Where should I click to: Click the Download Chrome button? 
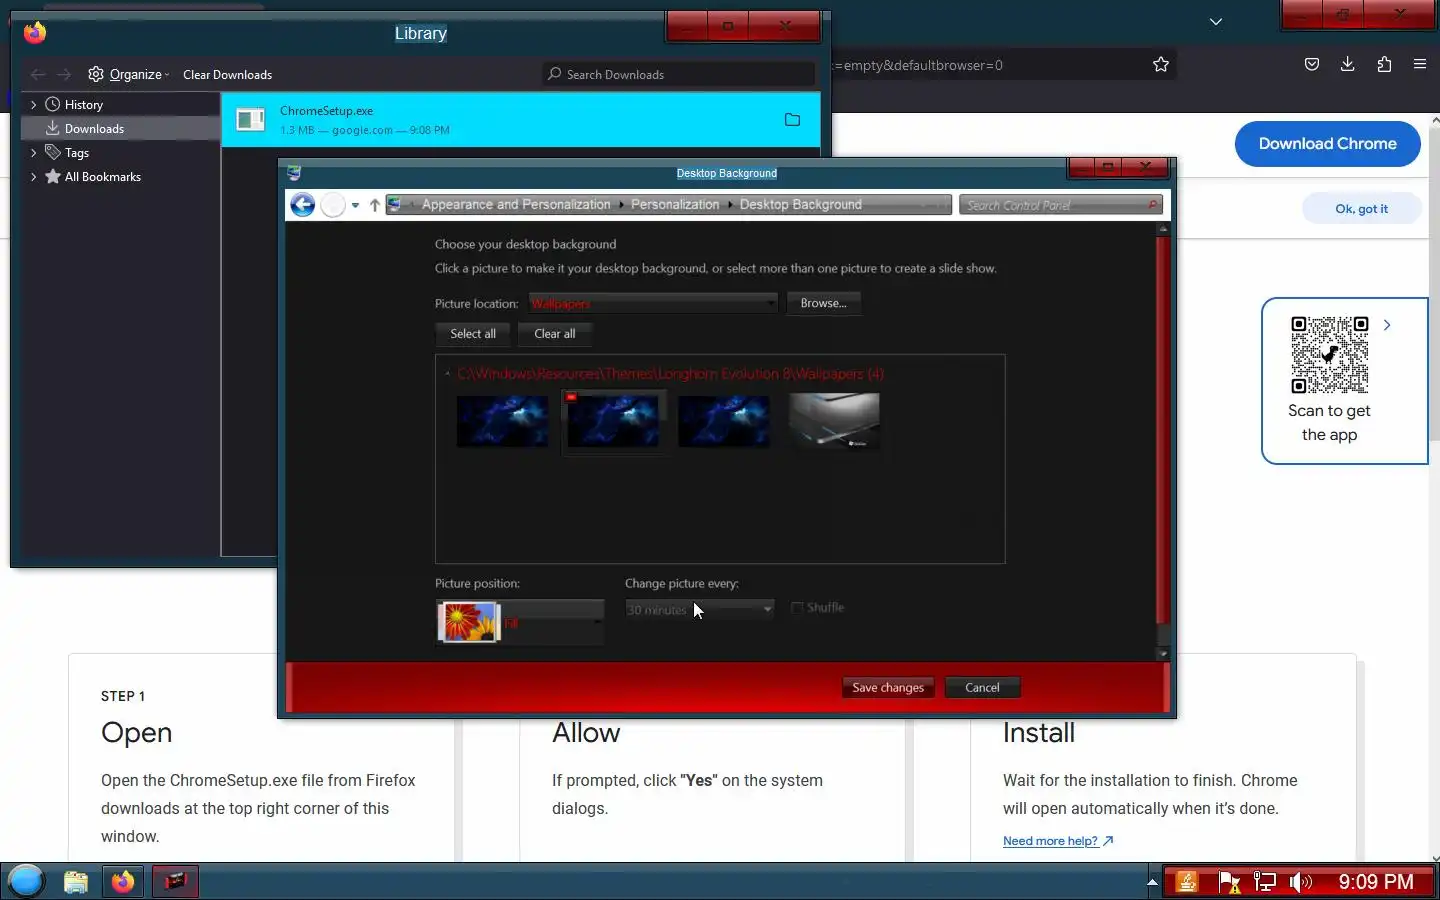(x=1327, y=144)
